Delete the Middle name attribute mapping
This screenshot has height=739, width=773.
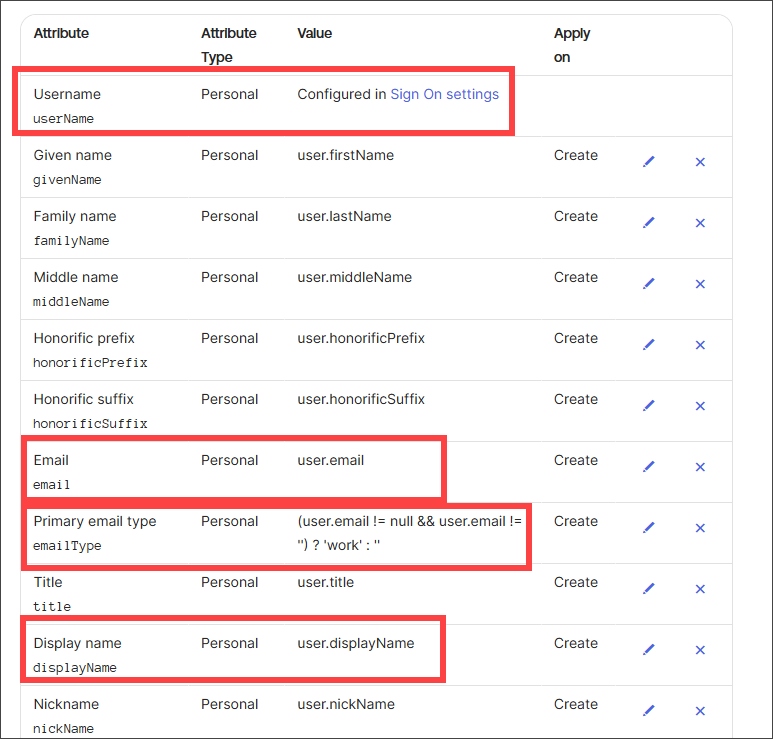click(x=700, y=284)
